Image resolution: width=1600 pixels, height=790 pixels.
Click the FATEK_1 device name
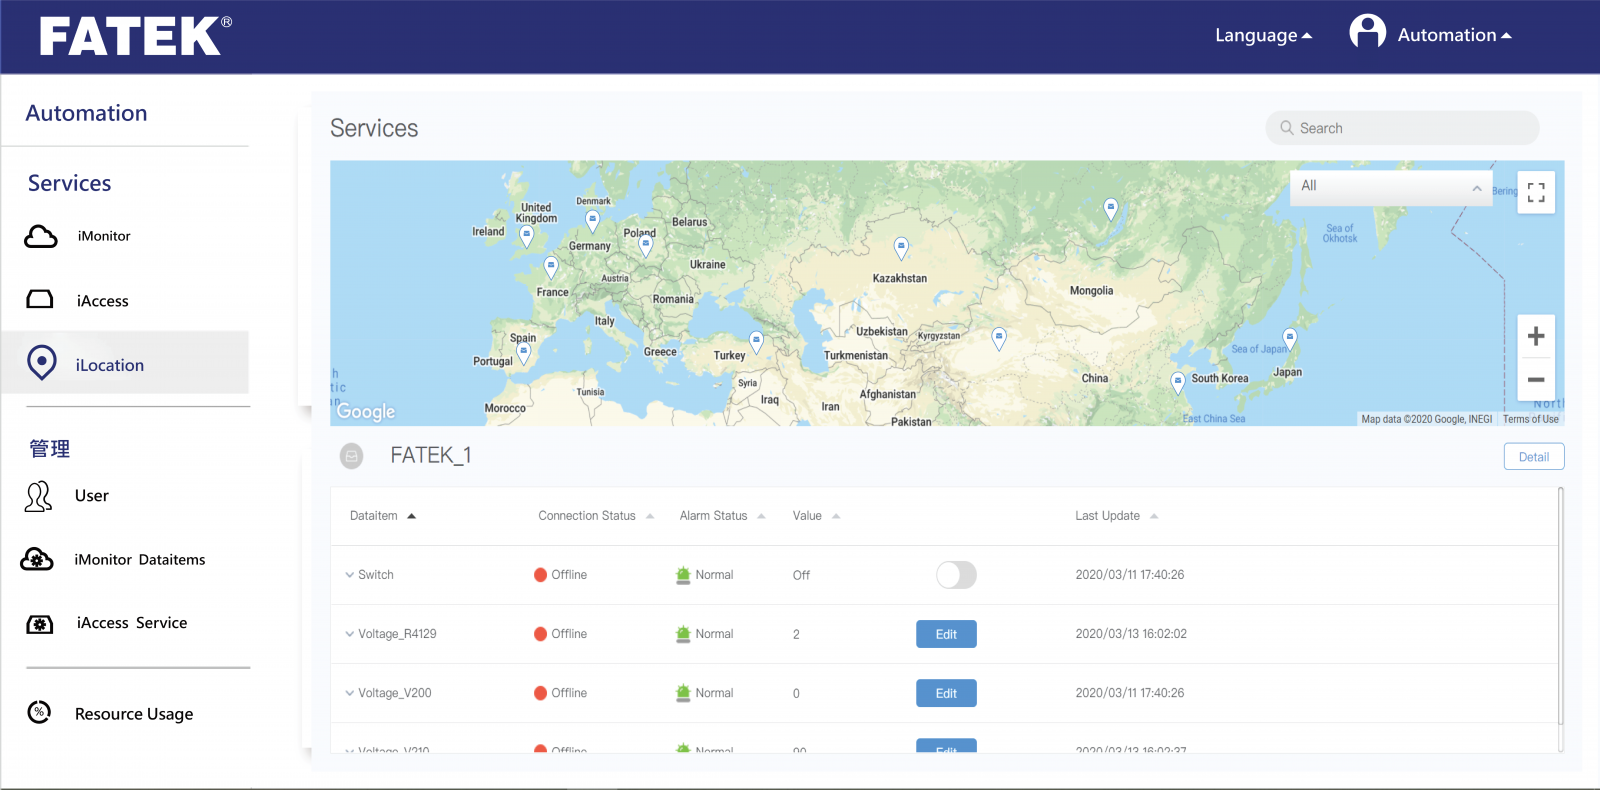point(430,456)
